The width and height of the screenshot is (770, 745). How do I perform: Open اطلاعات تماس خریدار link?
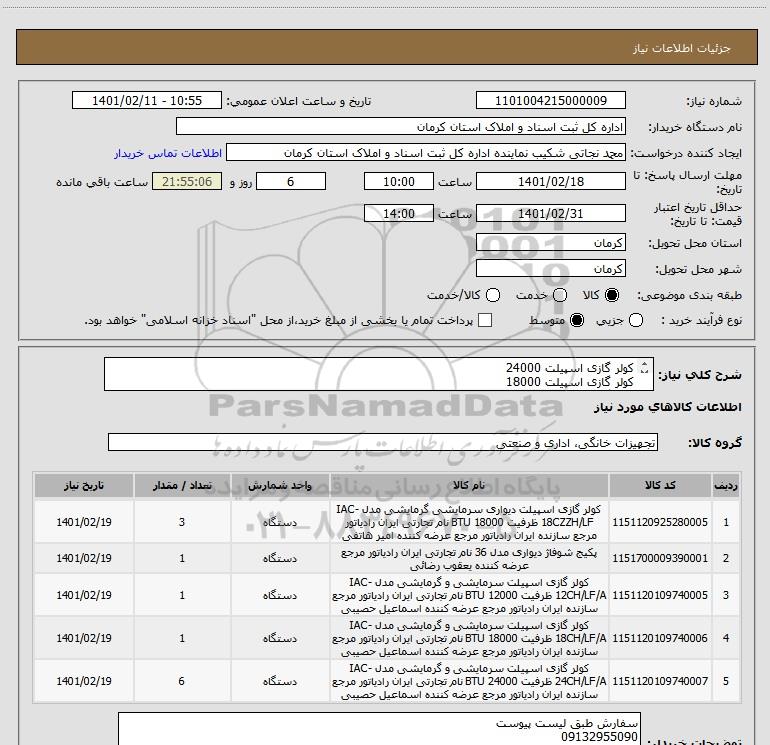click(168, 153)
